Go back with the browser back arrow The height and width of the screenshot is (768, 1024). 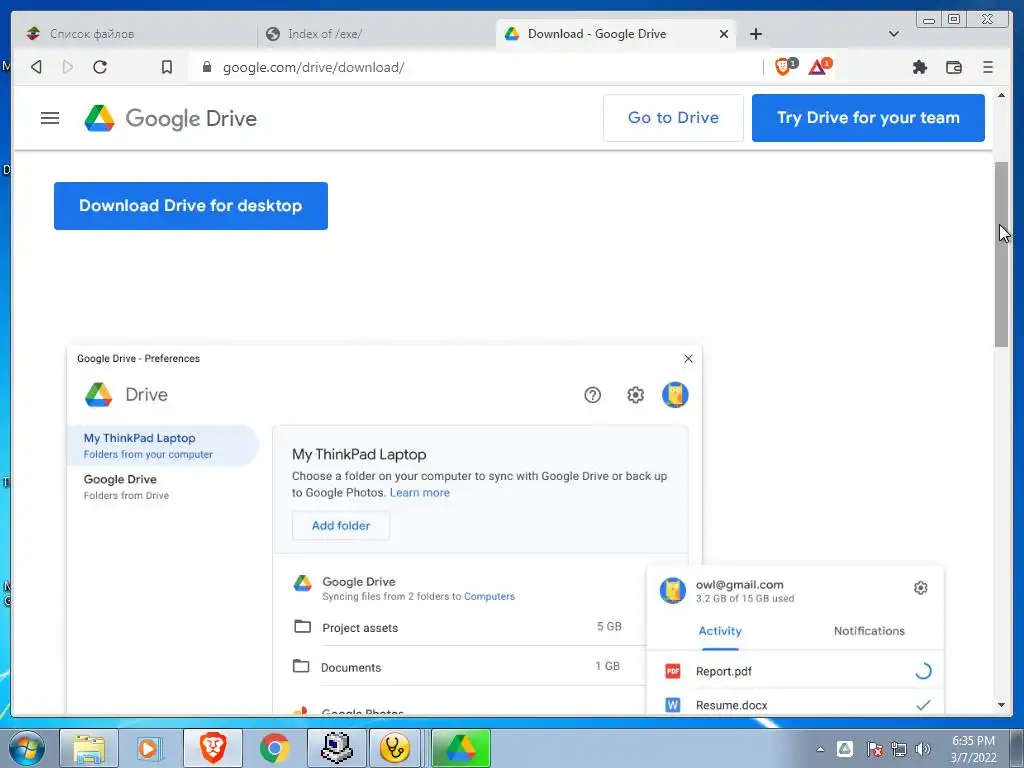(37, 67)
